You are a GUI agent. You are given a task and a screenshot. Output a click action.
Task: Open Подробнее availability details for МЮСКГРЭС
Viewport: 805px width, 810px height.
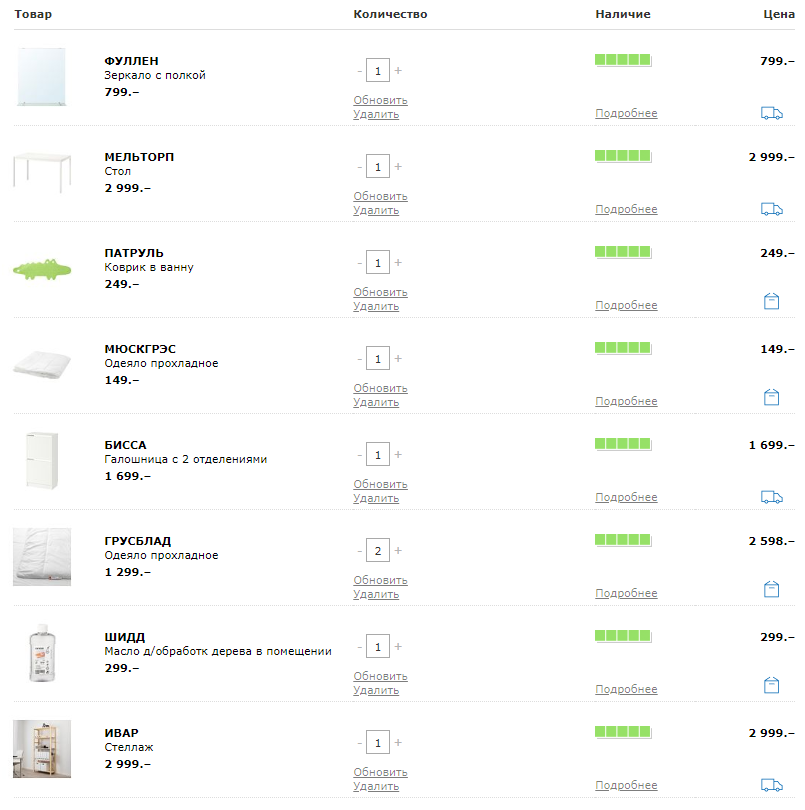[626, 401]
